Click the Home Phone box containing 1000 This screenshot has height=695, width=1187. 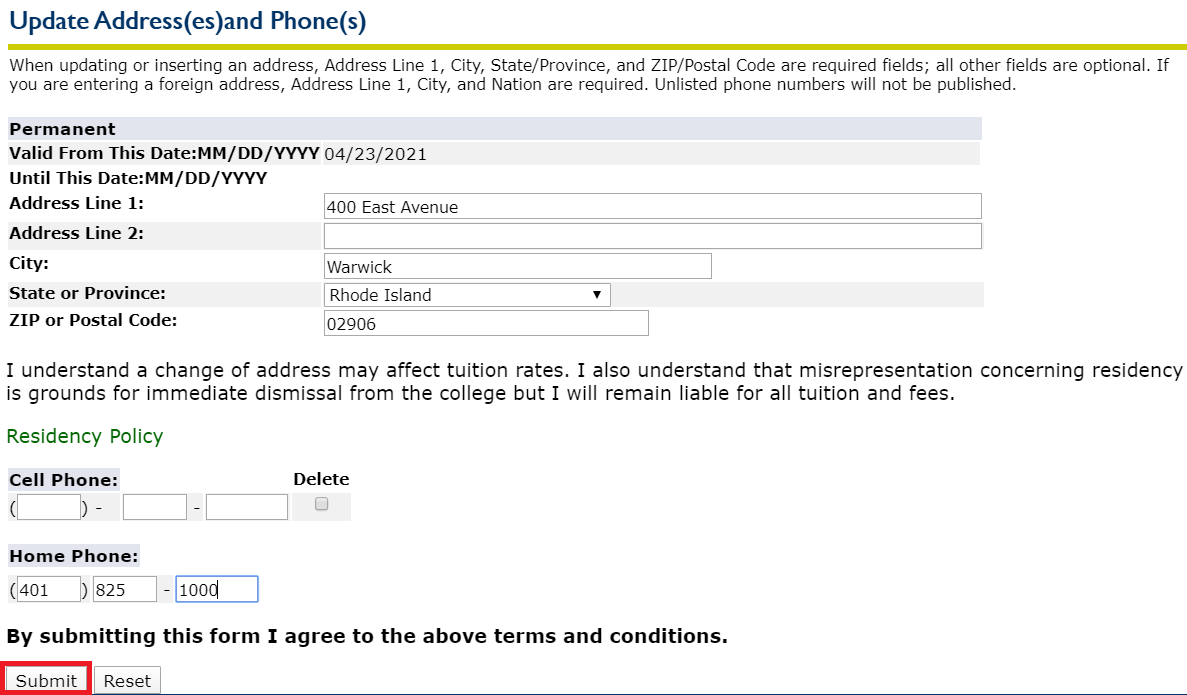(217, 590)
